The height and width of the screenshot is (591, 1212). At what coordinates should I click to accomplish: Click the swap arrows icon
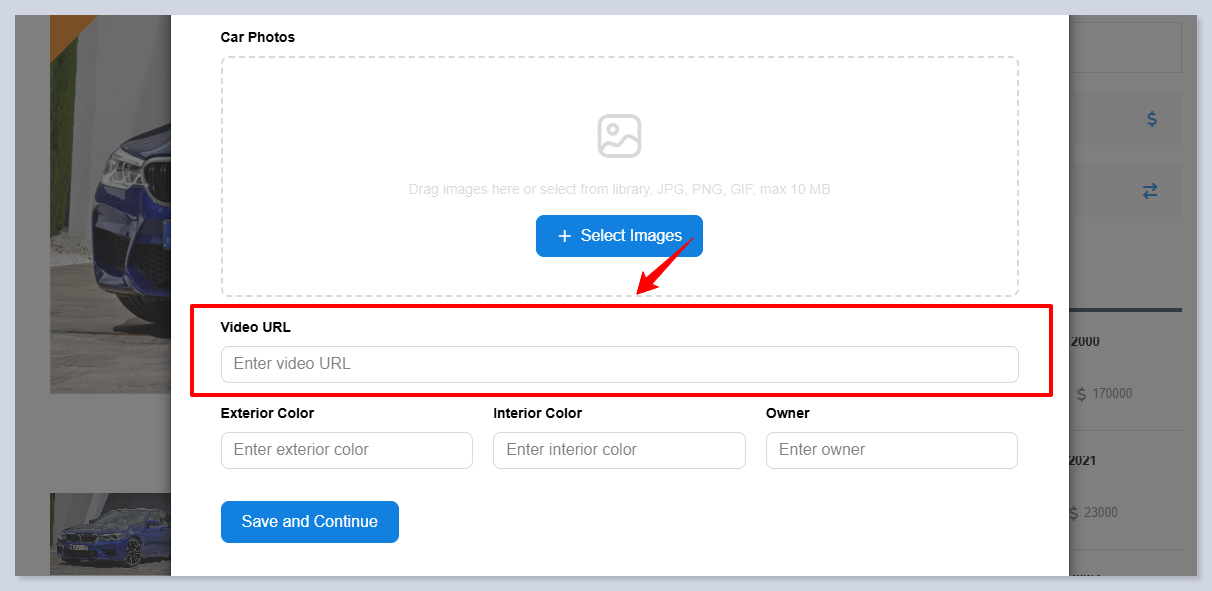point(1150,191)
